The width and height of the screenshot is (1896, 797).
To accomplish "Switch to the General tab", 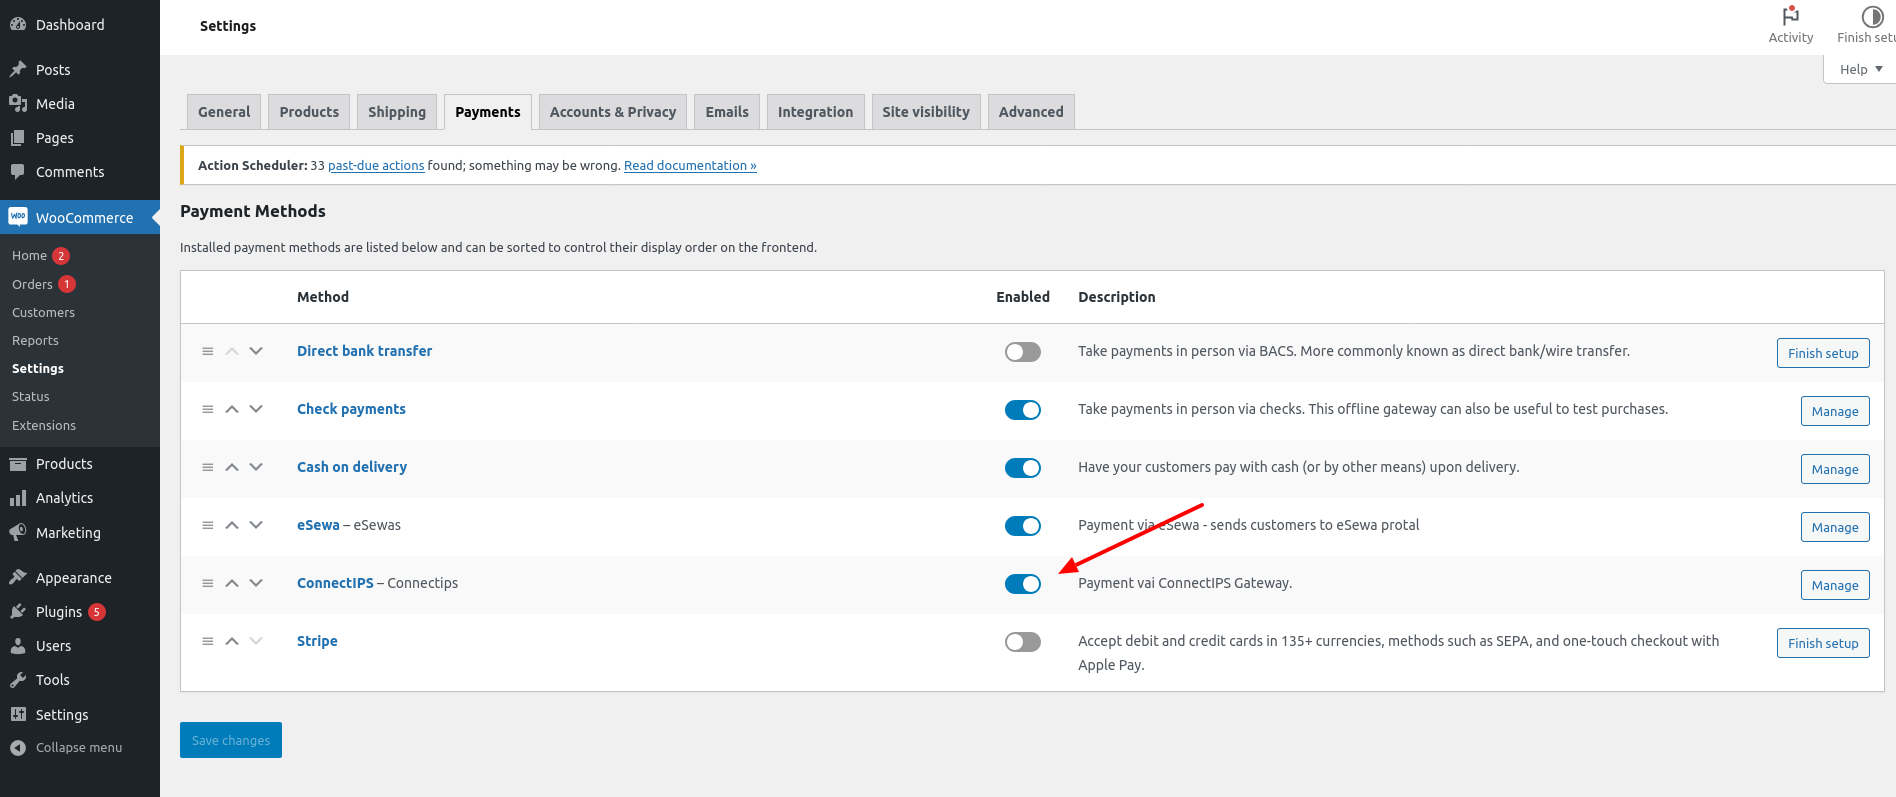I will tap(224, 112).
